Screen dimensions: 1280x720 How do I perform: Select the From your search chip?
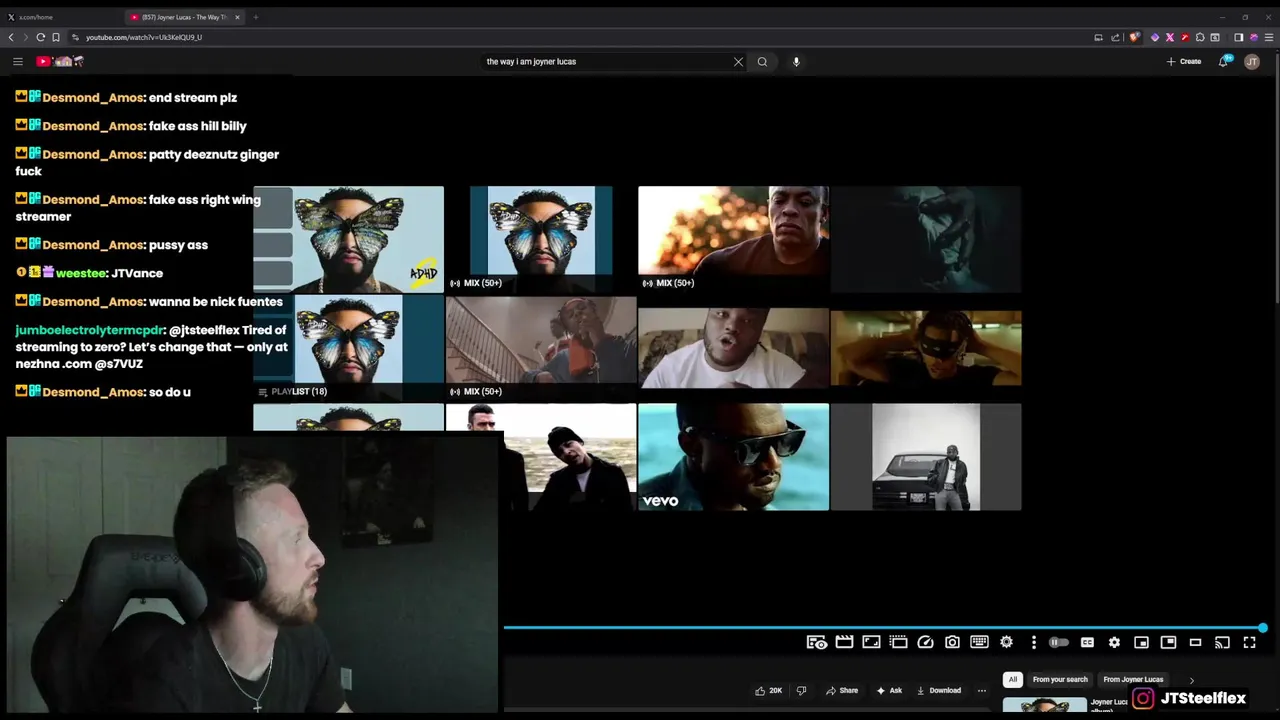point(1059,680)
